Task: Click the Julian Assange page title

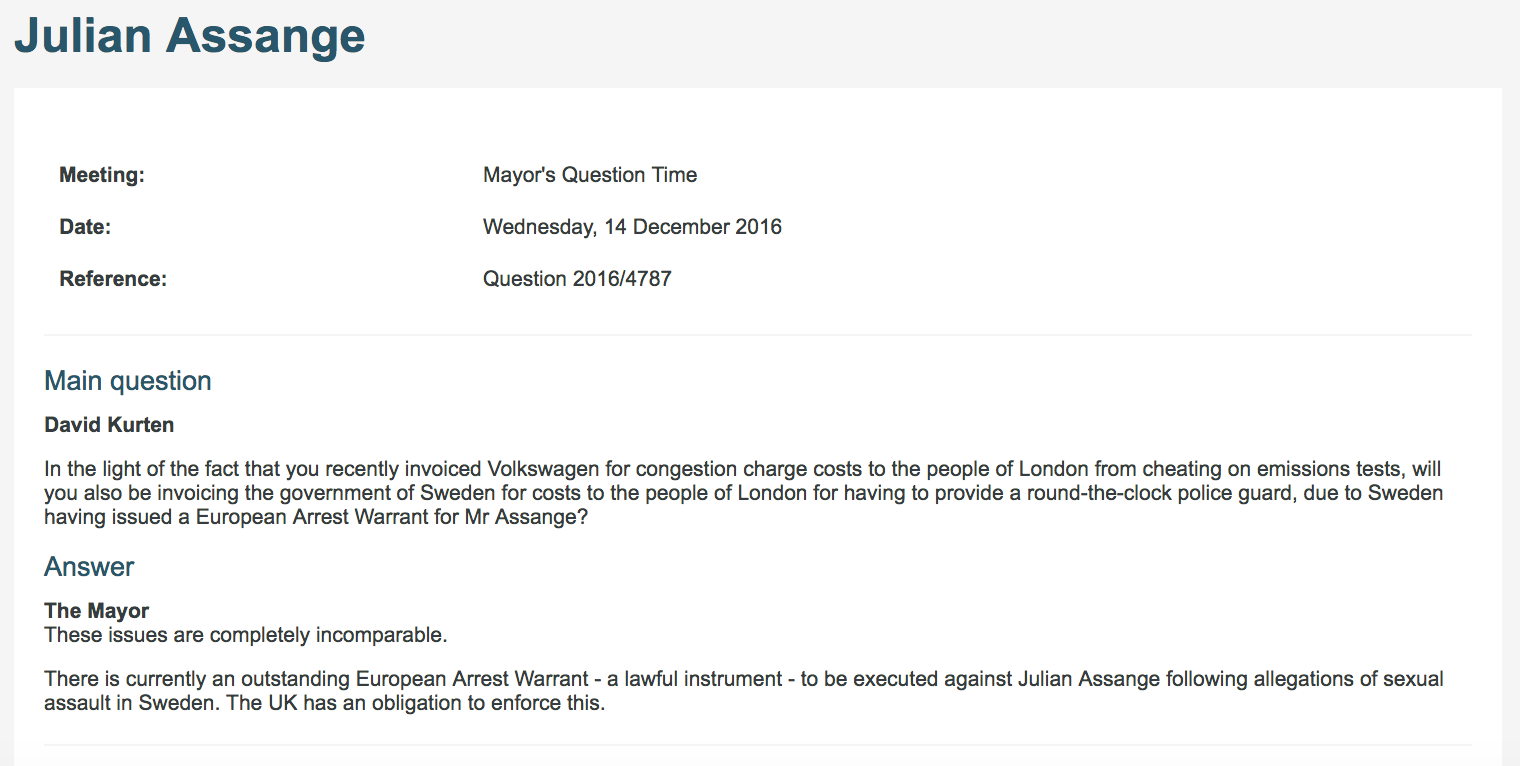Action: click(190, 36)
